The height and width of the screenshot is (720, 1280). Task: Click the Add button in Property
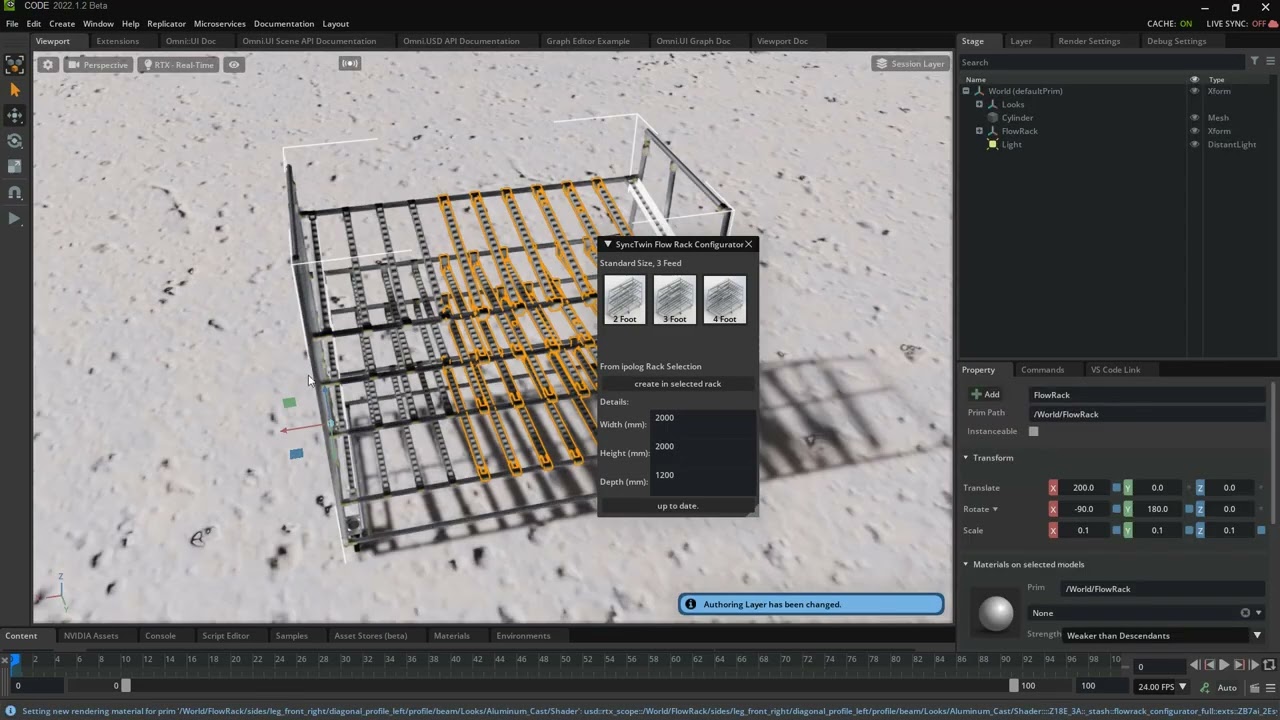pyautogui.click(x=985, y=395)
